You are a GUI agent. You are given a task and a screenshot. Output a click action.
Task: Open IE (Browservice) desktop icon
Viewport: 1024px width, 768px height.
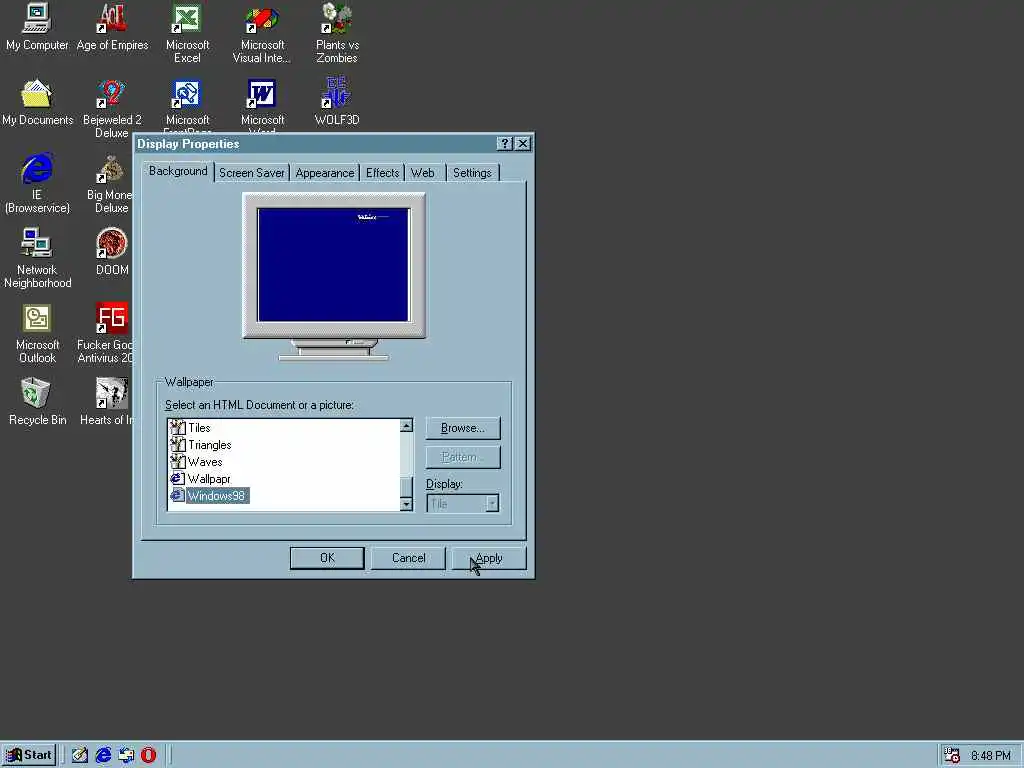tap(37, 183)
